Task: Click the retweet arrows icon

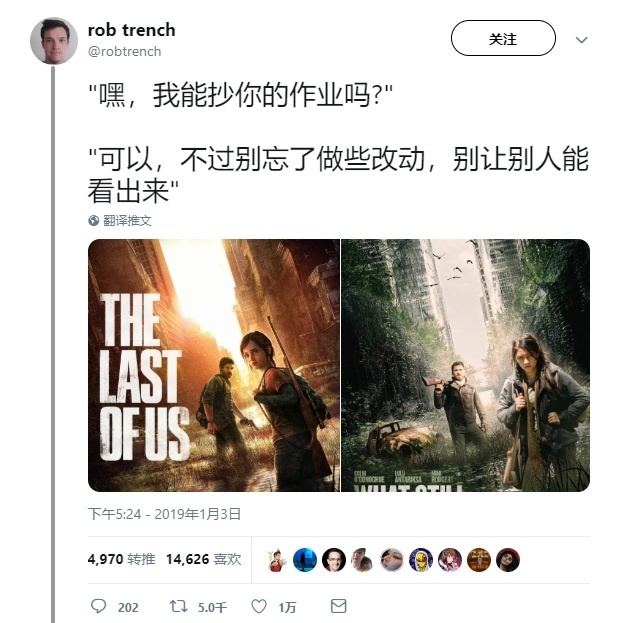Action: pos(179,606)
